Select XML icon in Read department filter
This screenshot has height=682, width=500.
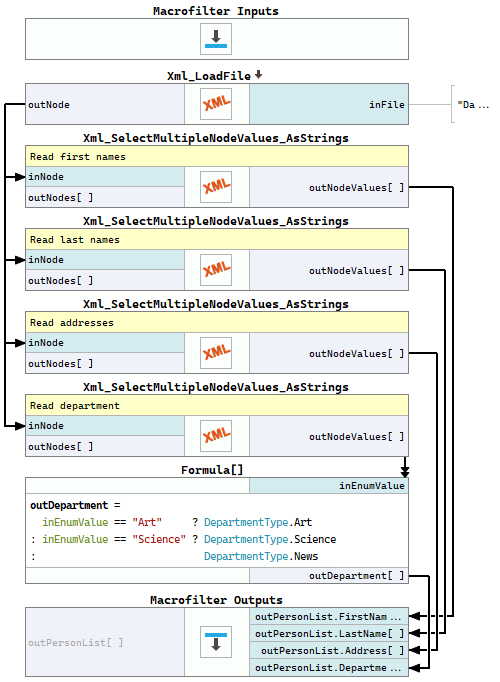point(216,436)
